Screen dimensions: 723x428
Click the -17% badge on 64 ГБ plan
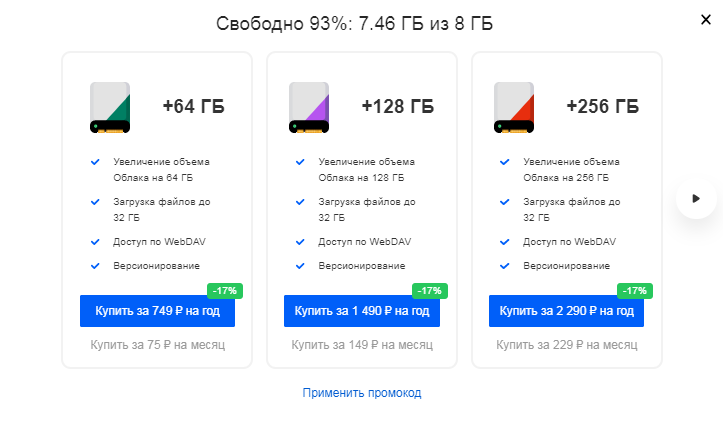tap(225, 291)
